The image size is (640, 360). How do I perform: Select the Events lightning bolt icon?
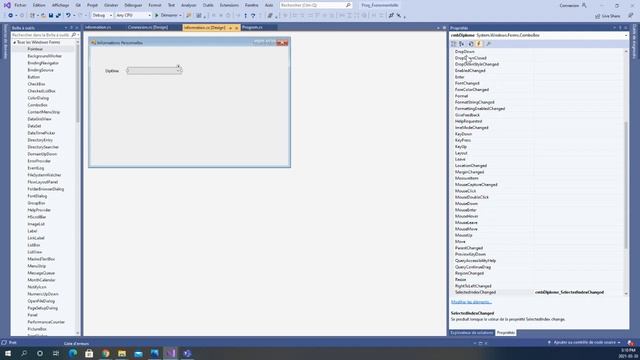(479, 44)
